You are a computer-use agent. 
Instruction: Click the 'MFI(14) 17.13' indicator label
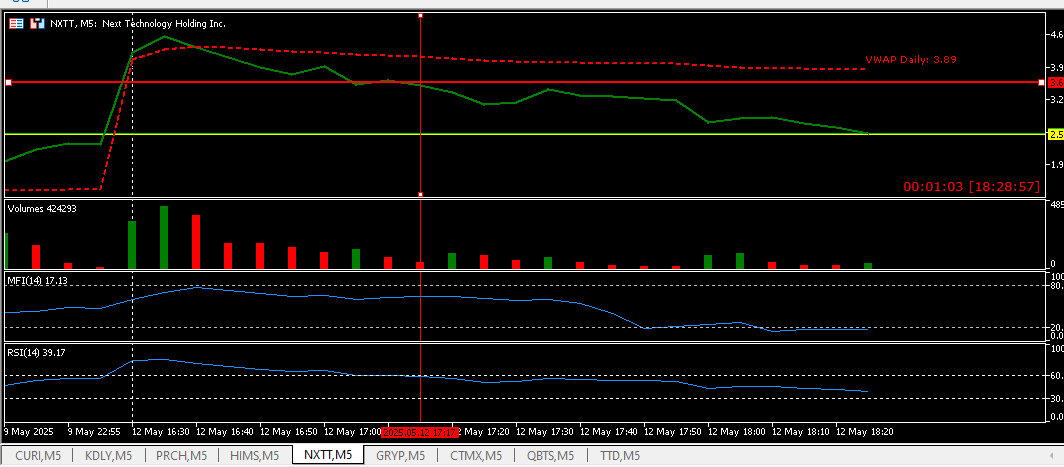pos(37,280)
